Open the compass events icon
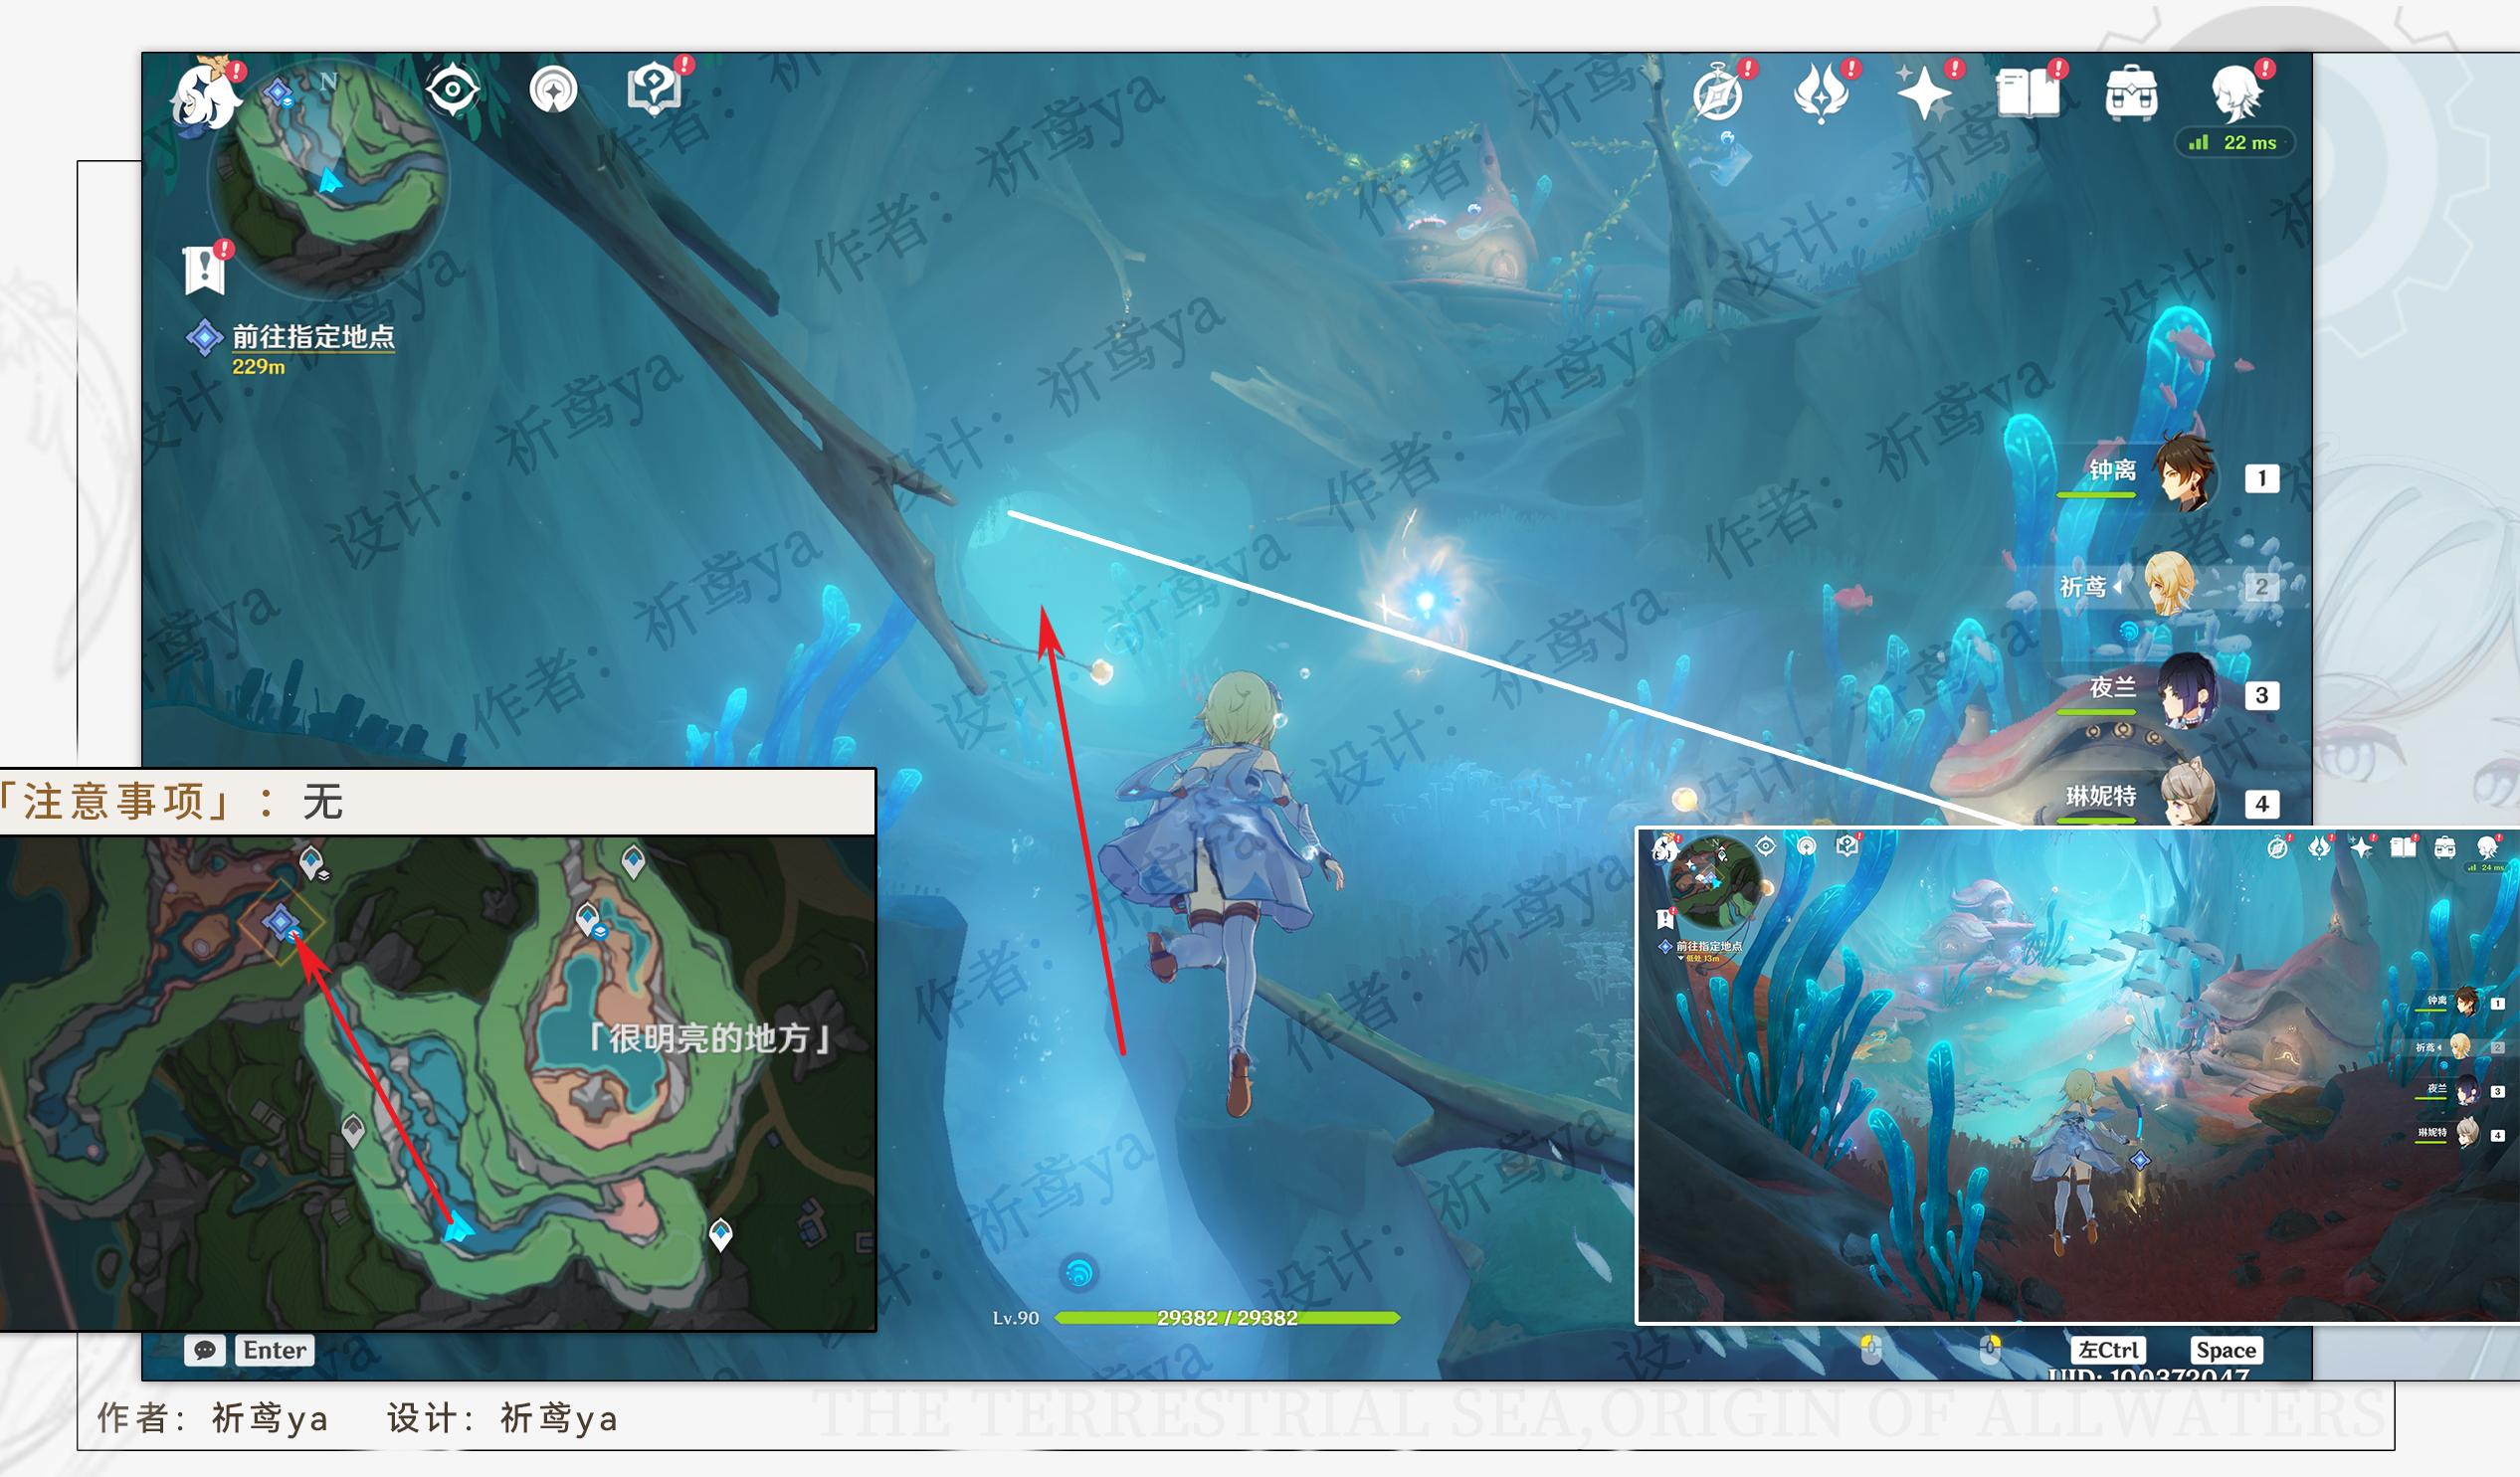 point(1718,96)
